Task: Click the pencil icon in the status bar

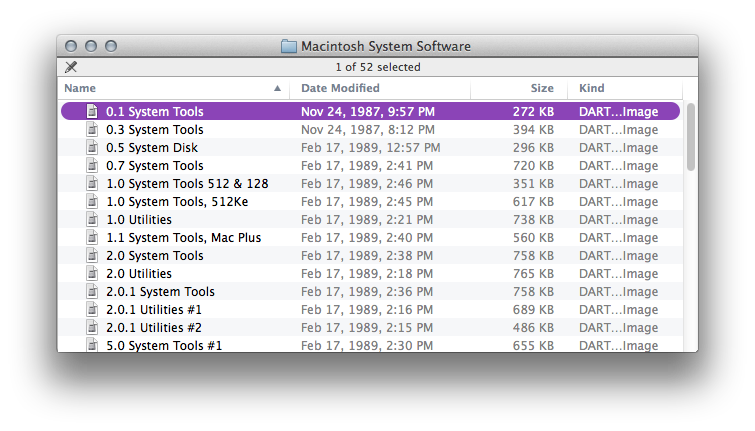Action: point(71,67)
